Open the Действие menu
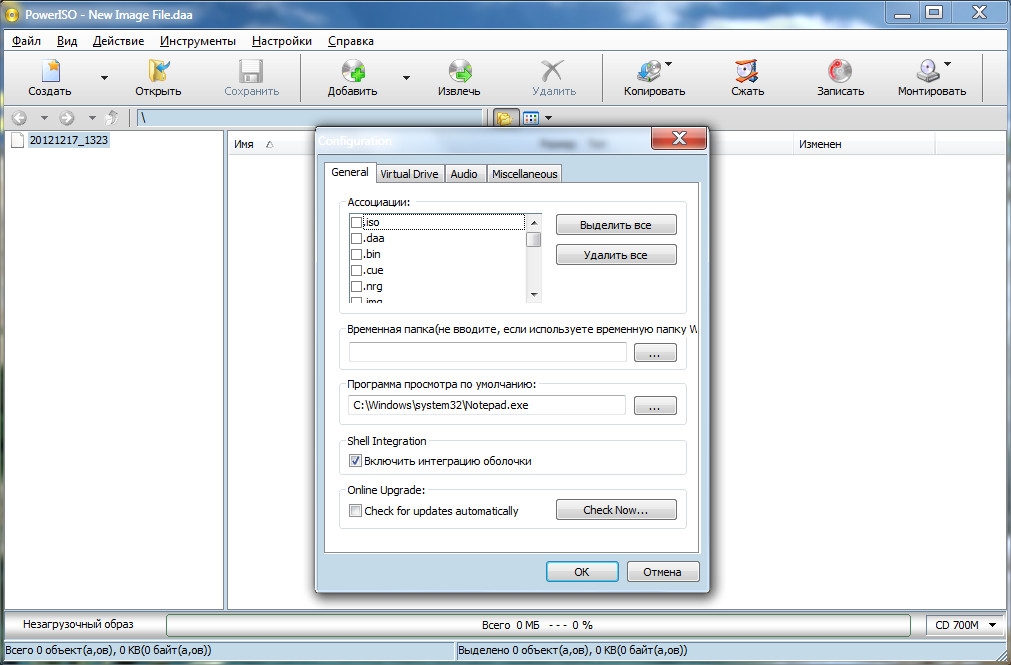 coord(119,41)
